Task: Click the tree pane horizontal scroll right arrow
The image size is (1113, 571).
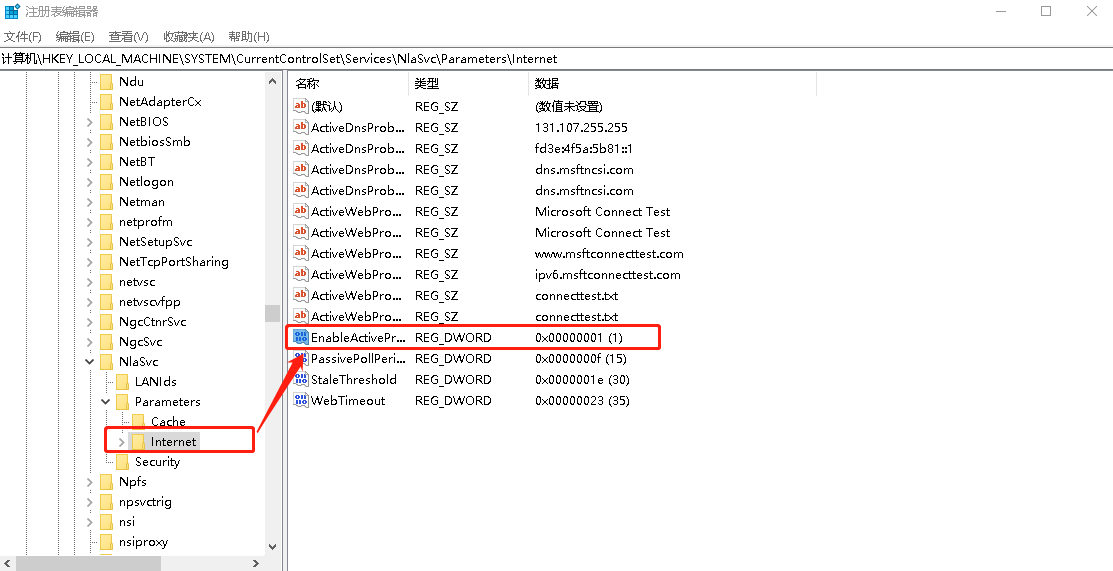Action: coord(256,564)
